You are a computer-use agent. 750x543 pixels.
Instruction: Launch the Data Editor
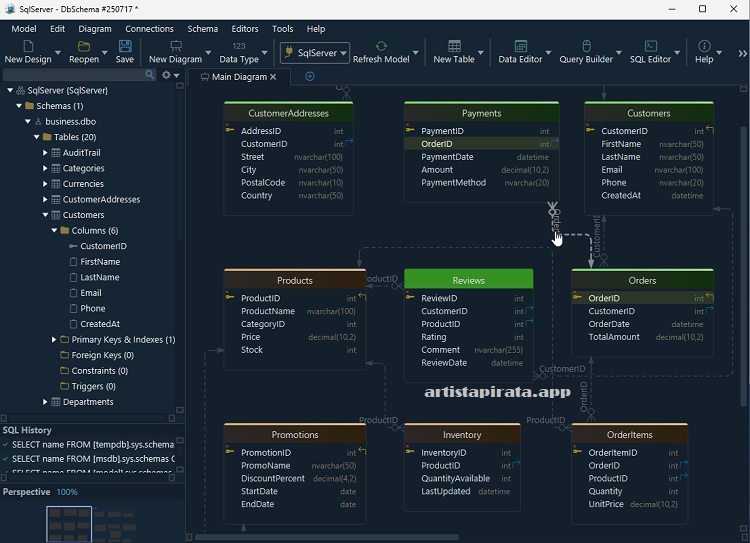[520, 46]
